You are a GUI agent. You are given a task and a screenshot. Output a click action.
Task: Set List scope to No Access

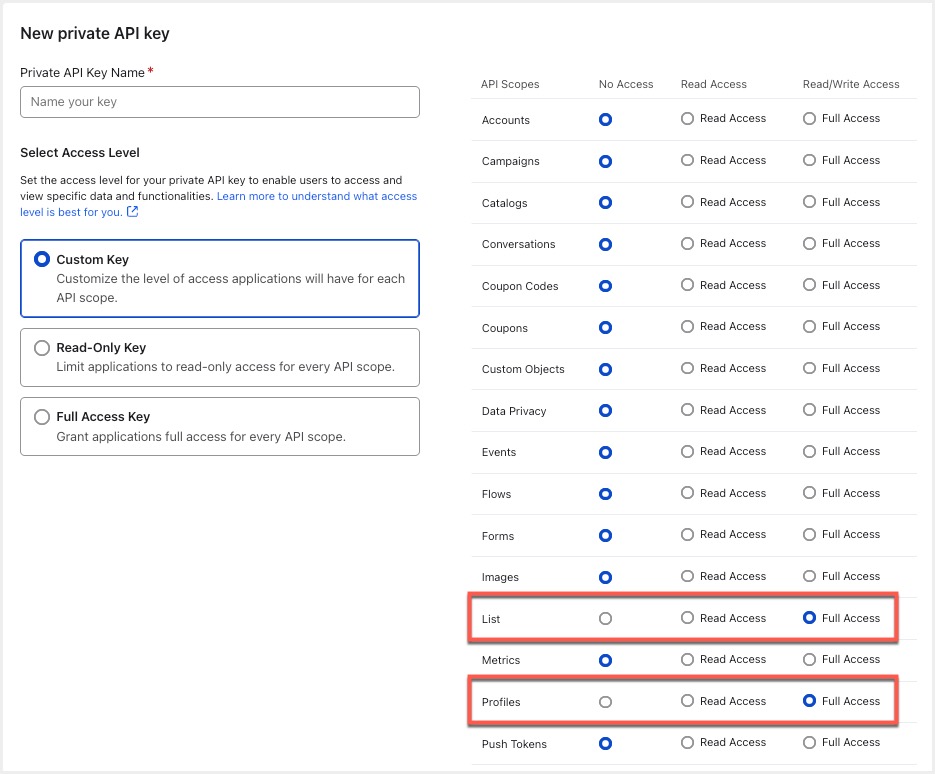tap(605, 619)
